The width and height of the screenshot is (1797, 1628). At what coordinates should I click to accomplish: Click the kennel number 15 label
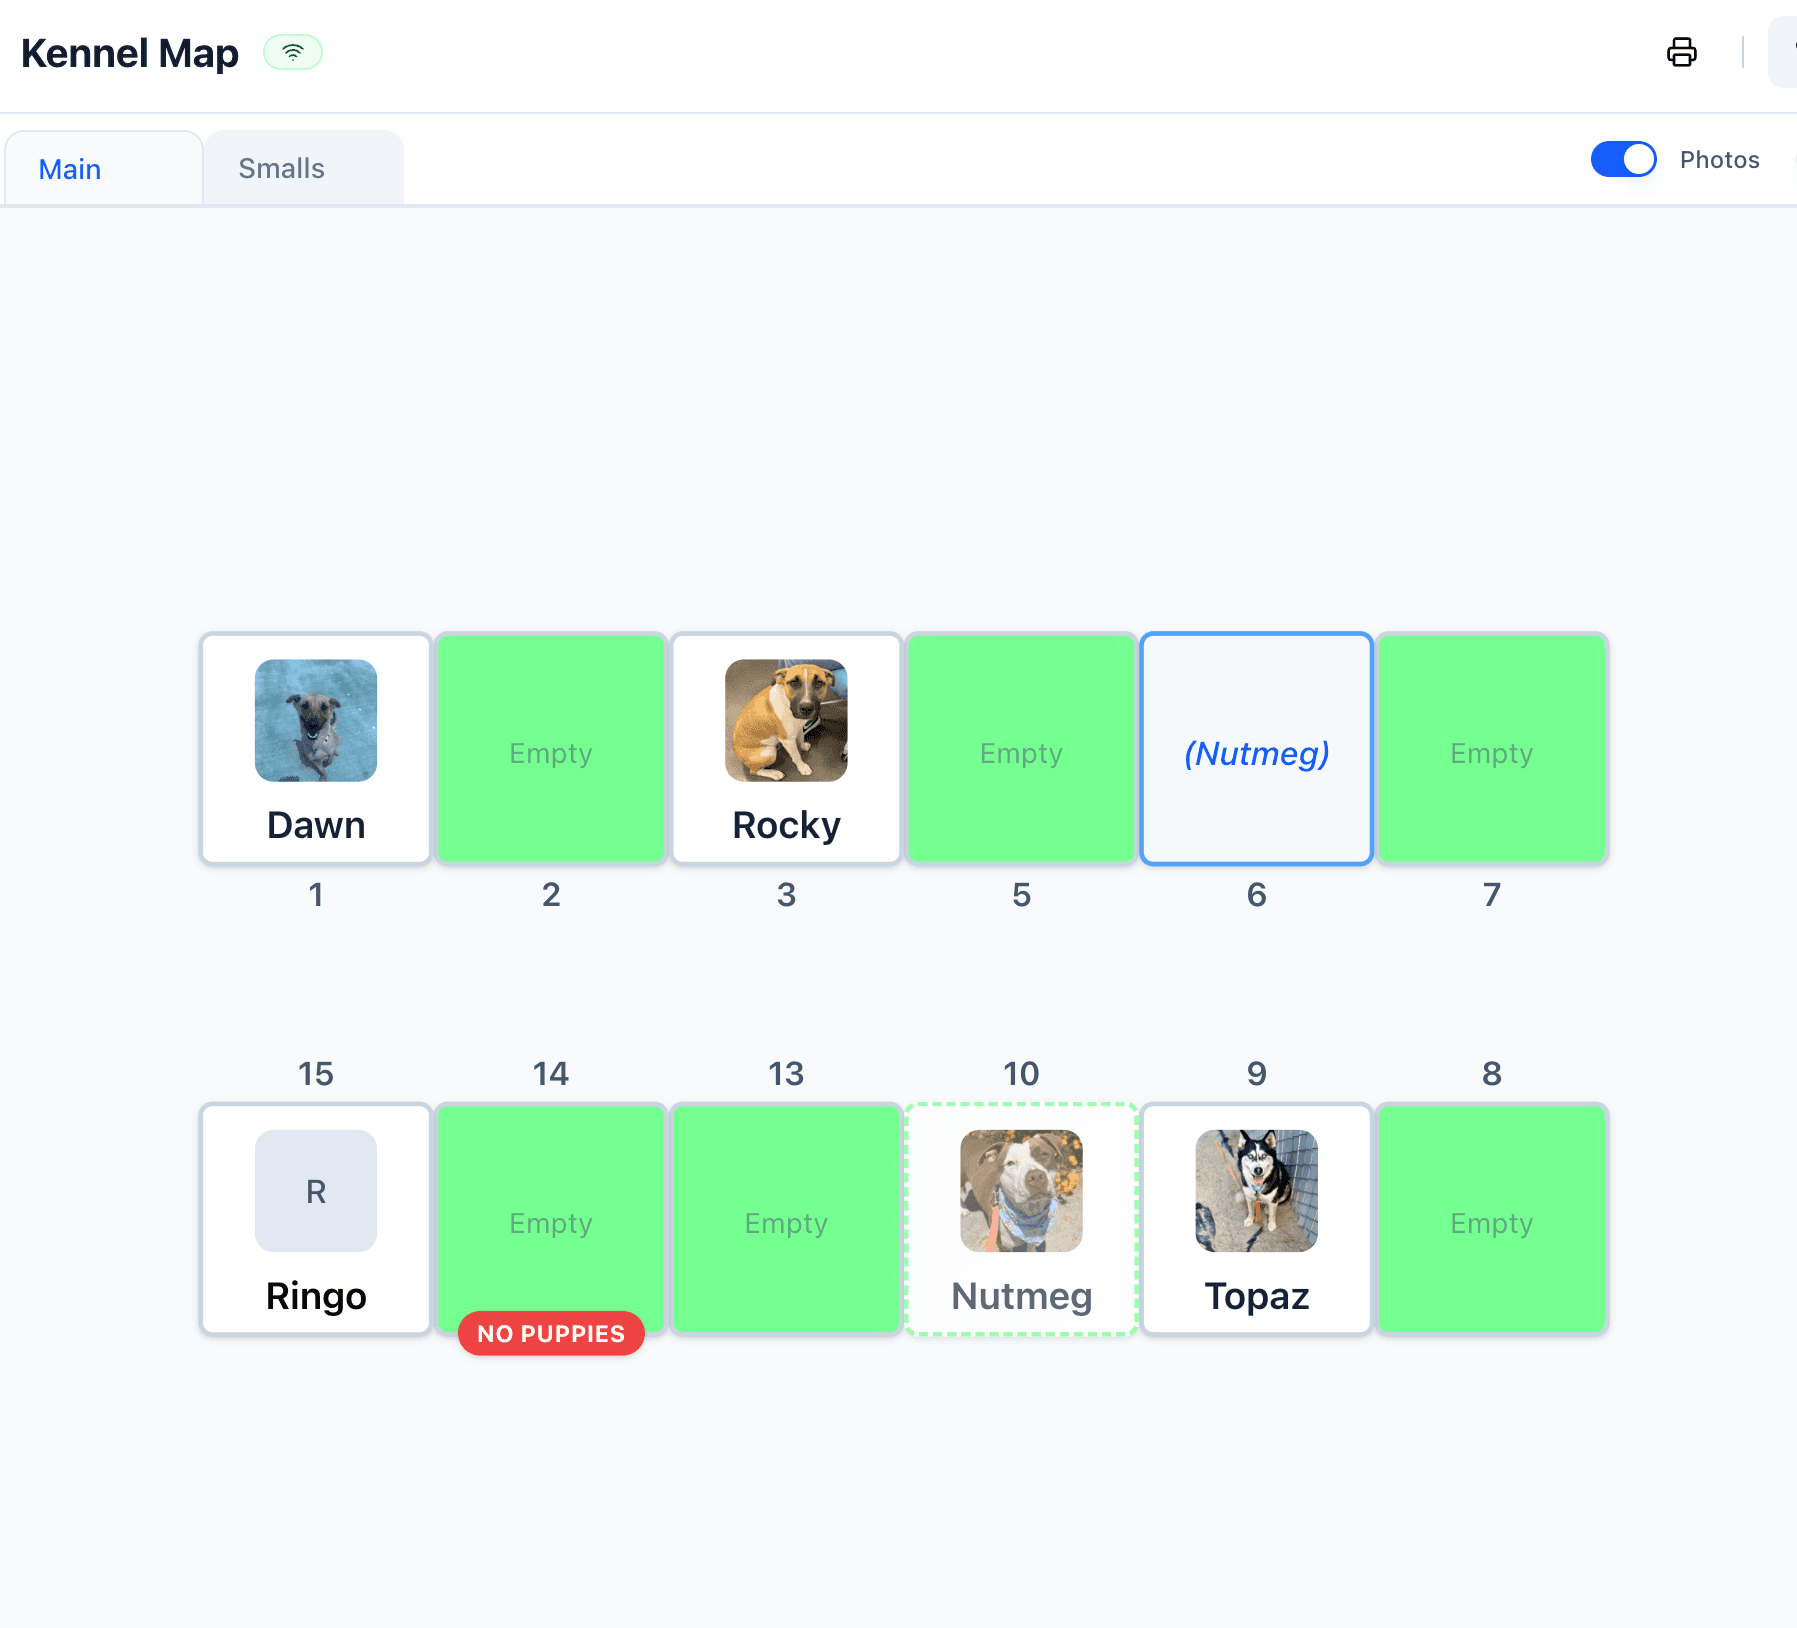tap(316, 1072)
